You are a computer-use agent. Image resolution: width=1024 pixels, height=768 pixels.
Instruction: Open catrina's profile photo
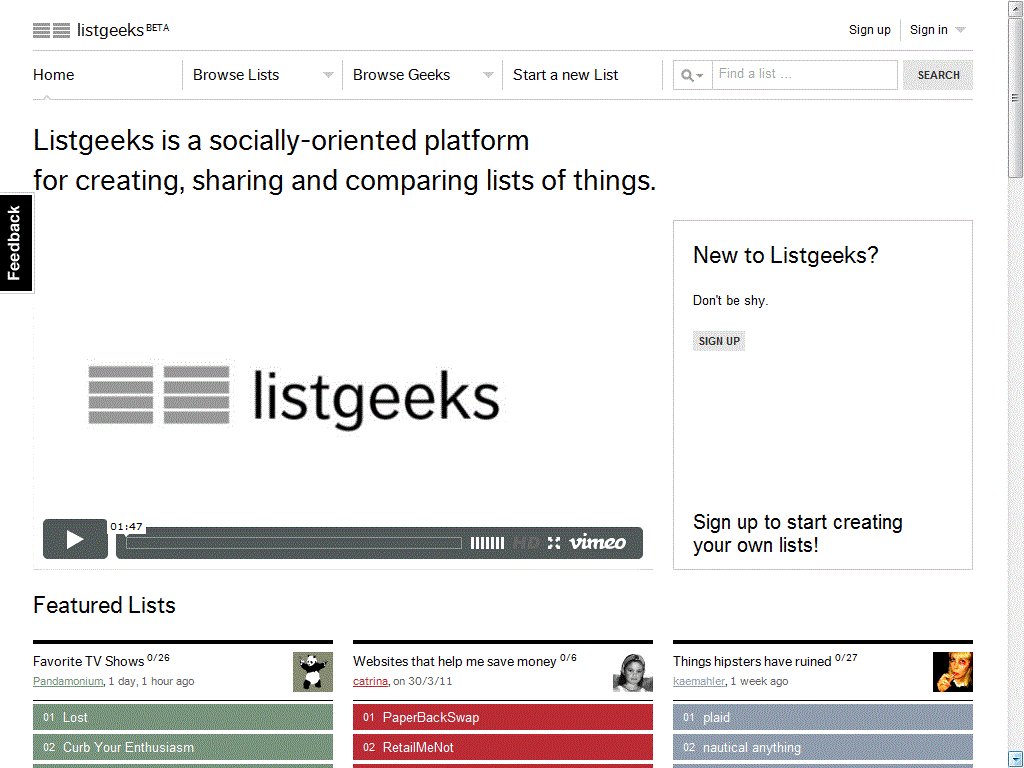click(x=633, y=672)
